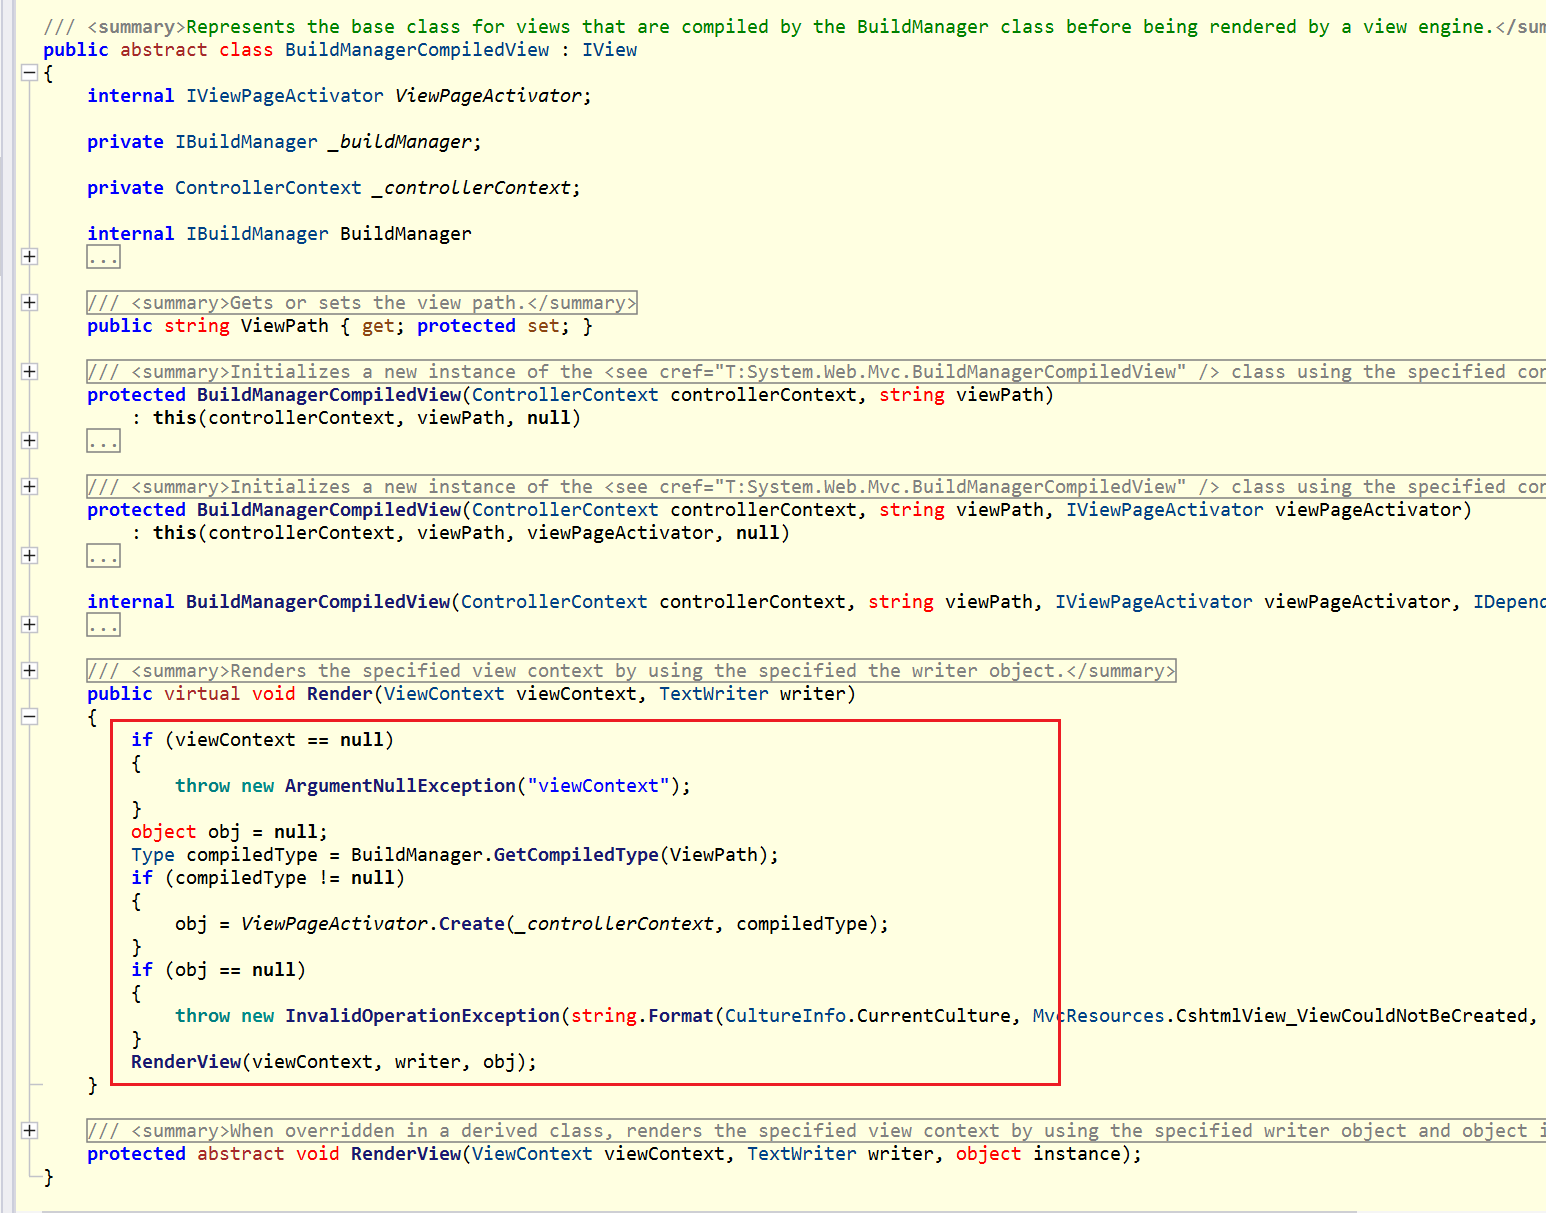Click compiledType variable in Type declaration

(x=252, y=855)
